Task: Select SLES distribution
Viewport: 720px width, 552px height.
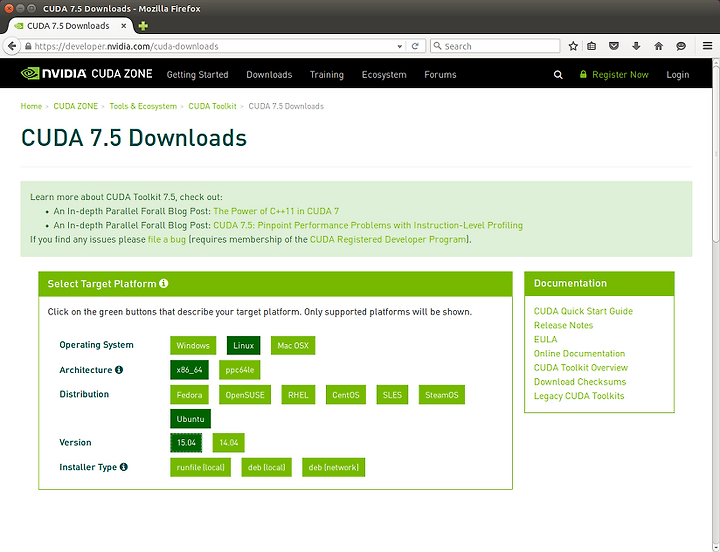Action: point(392,394)
